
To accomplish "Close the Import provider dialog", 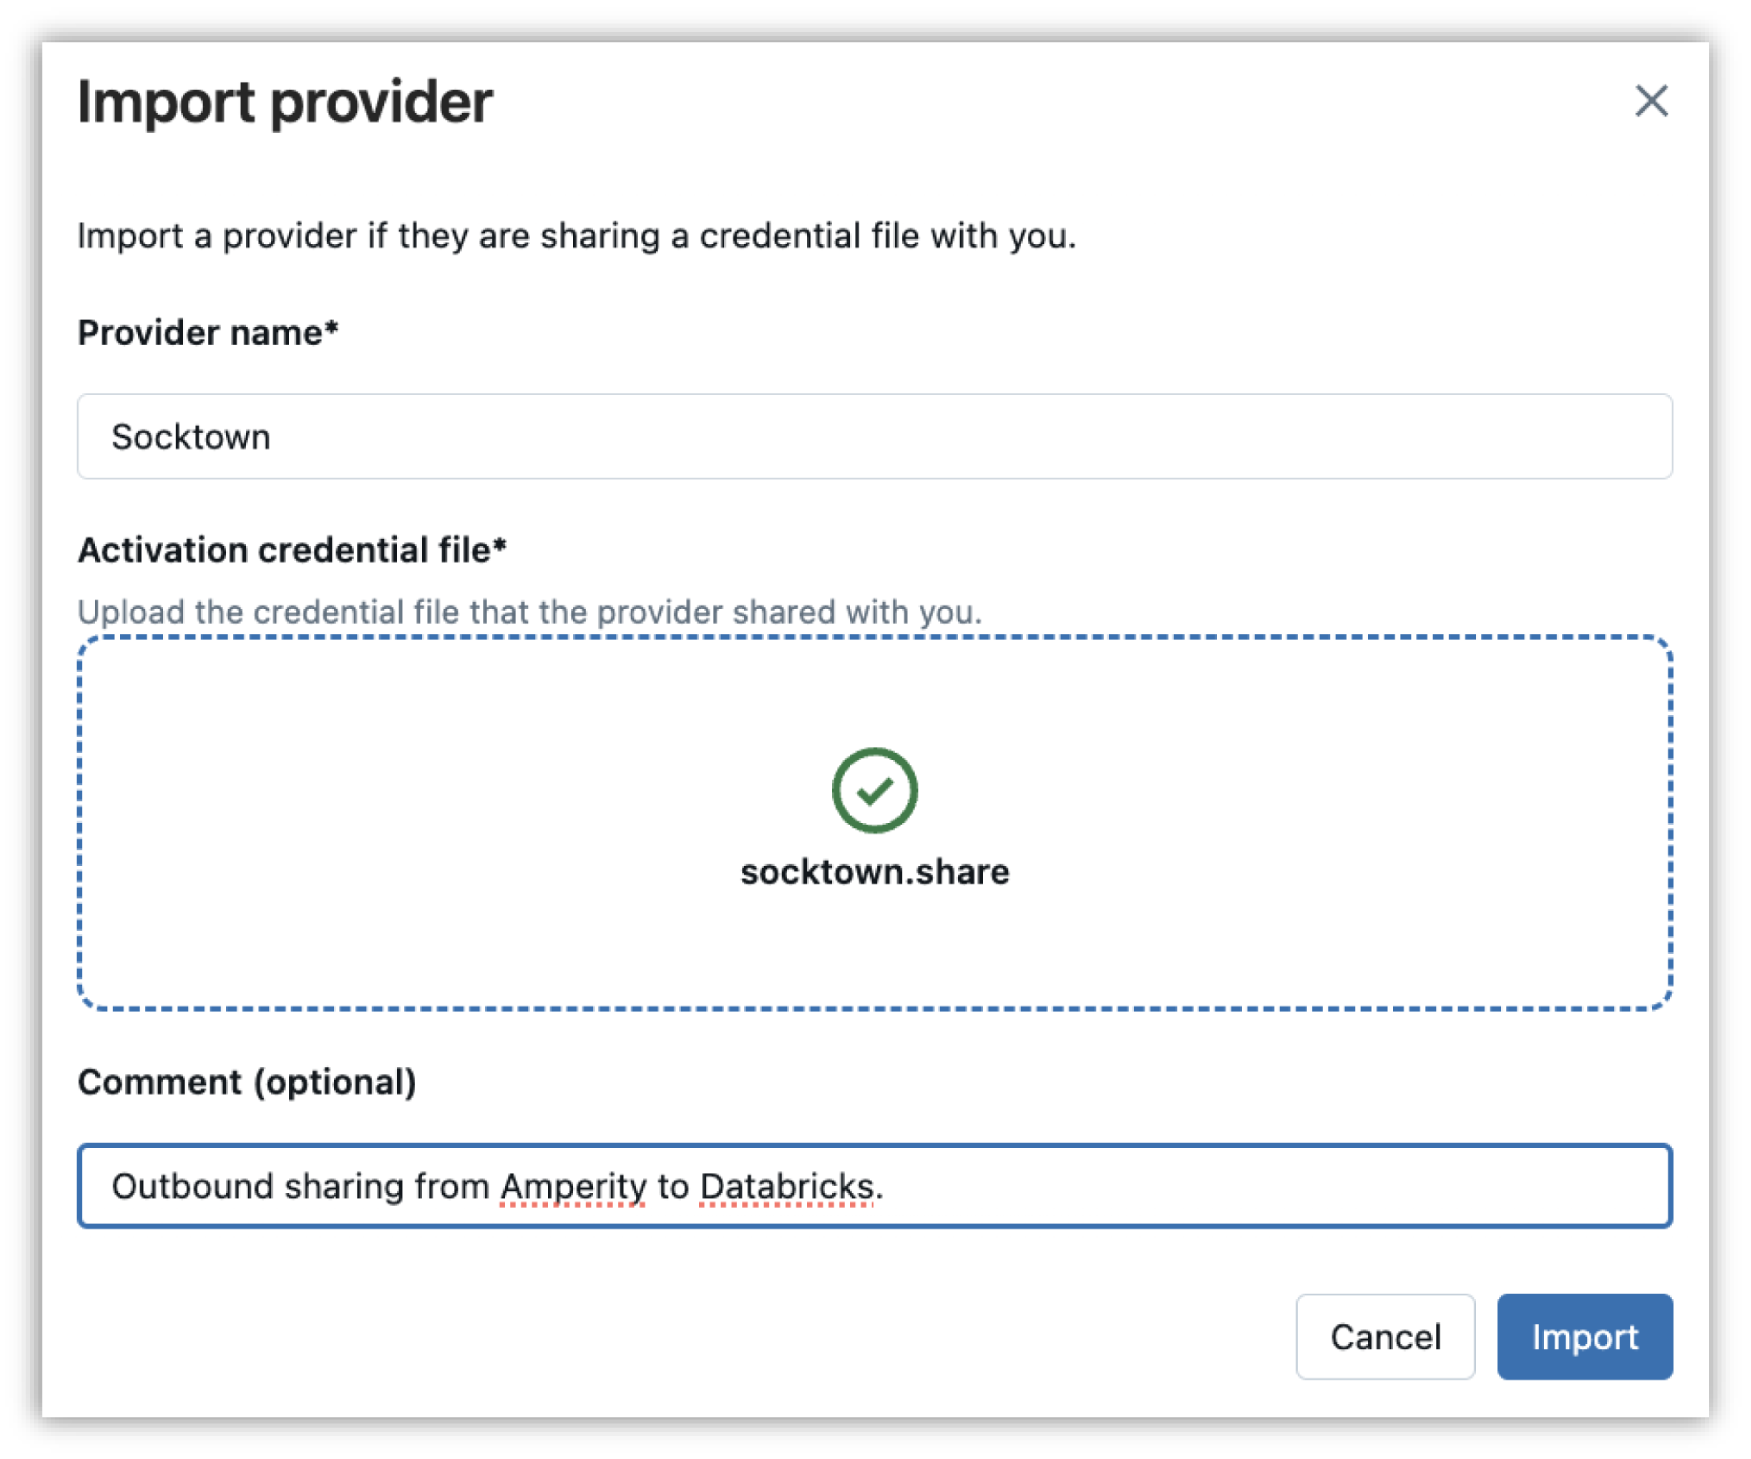I will [x=1650, y=101].
